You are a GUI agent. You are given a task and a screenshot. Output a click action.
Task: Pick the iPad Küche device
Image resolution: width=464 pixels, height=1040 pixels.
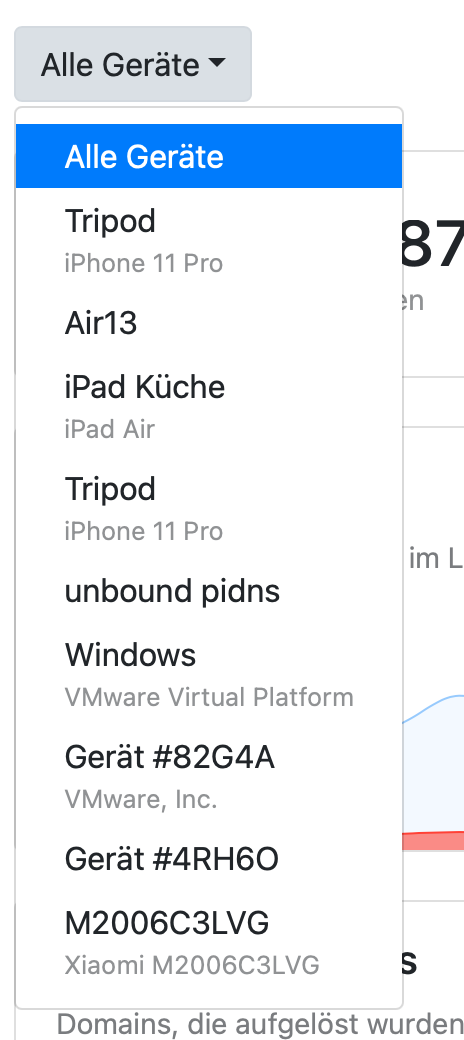point(209,406)
